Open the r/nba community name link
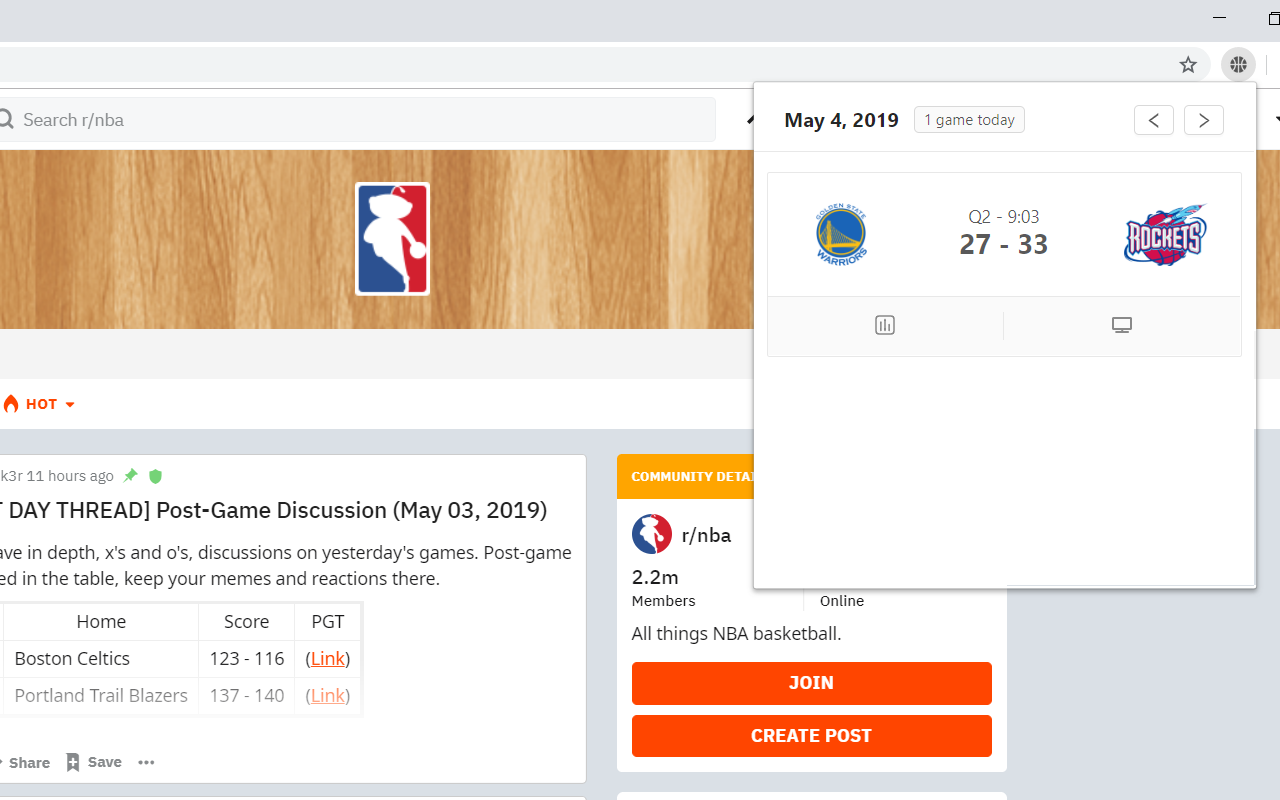The width and height of the screenshot is (1280, 800). 706,535
